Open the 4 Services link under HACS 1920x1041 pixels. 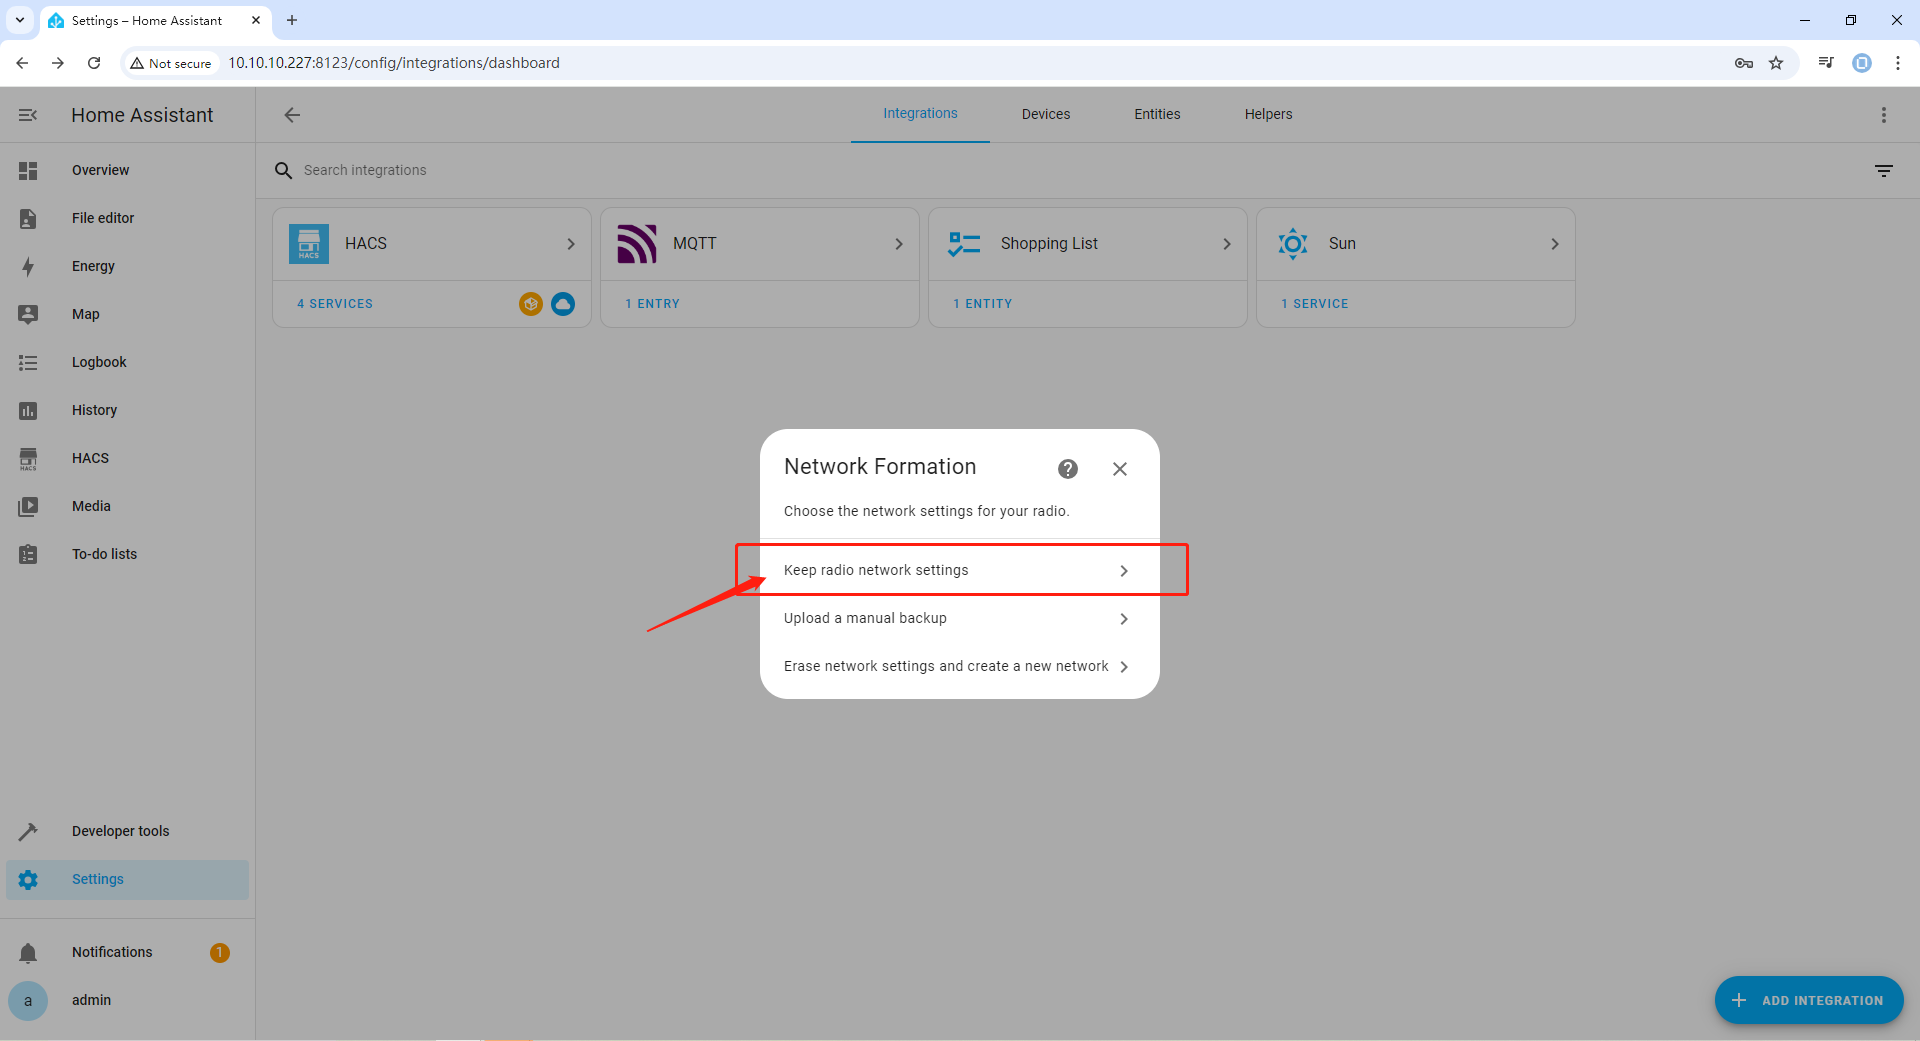[x=335, y=304]
